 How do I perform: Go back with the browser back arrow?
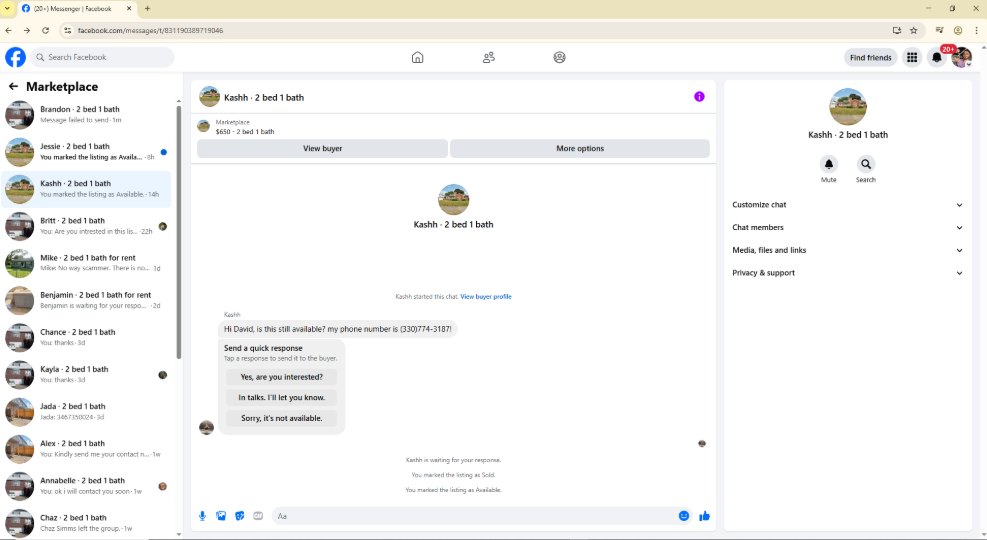8,30
